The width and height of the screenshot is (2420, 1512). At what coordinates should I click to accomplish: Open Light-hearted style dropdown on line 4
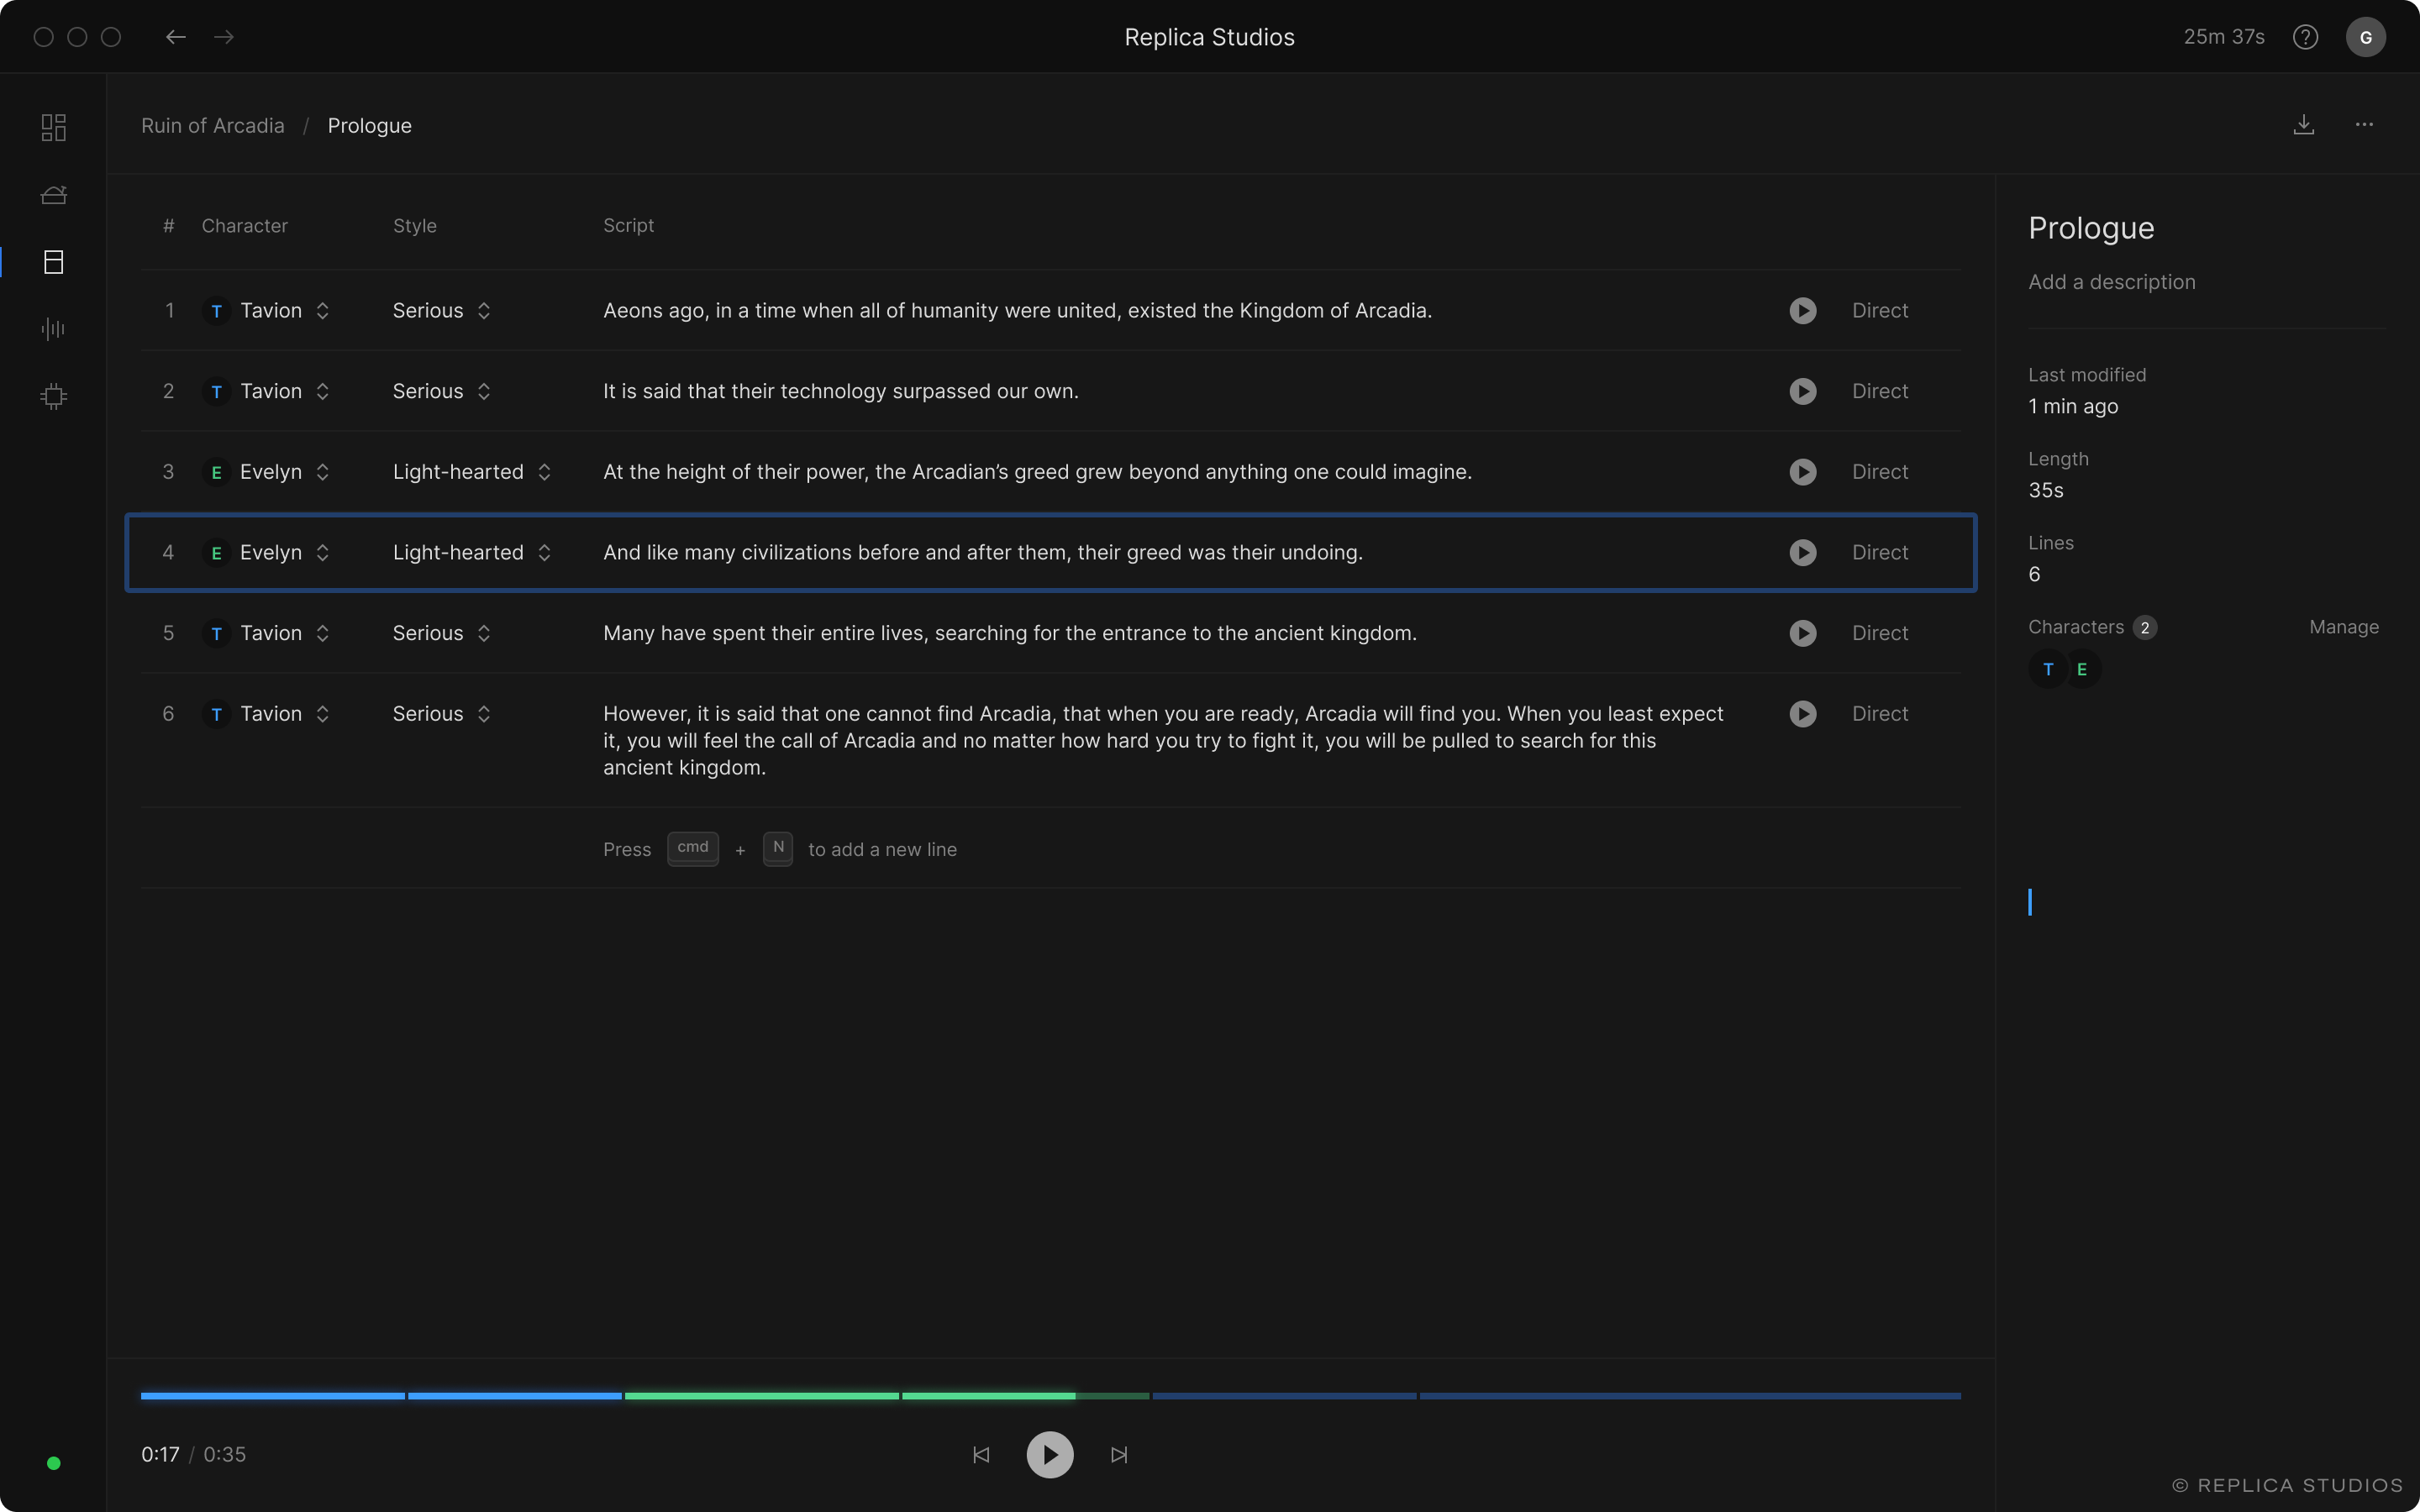472,553
